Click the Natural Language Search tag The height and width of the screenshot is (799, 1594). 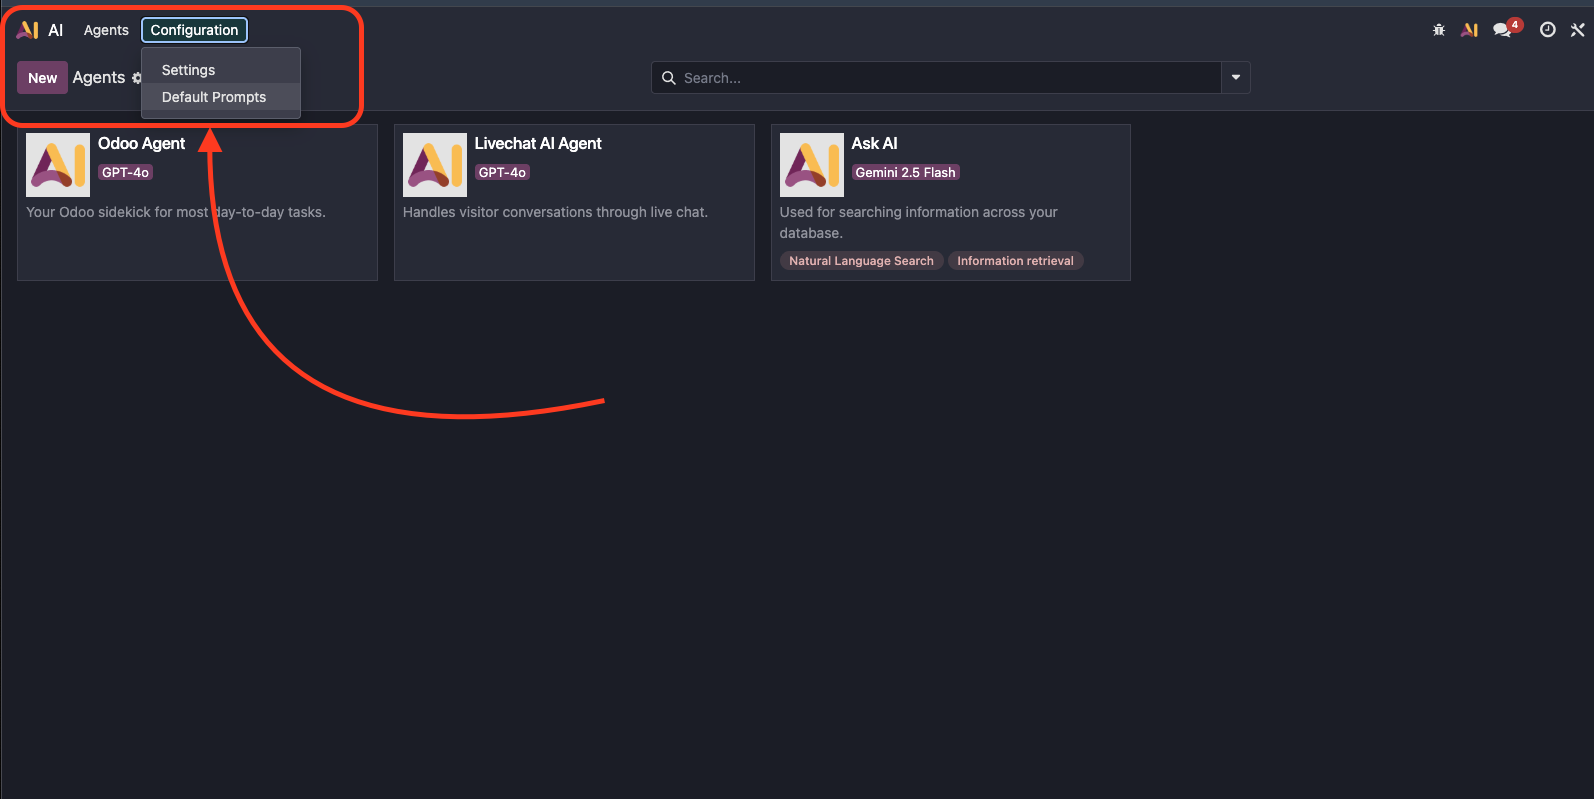[x=861, y=261]
